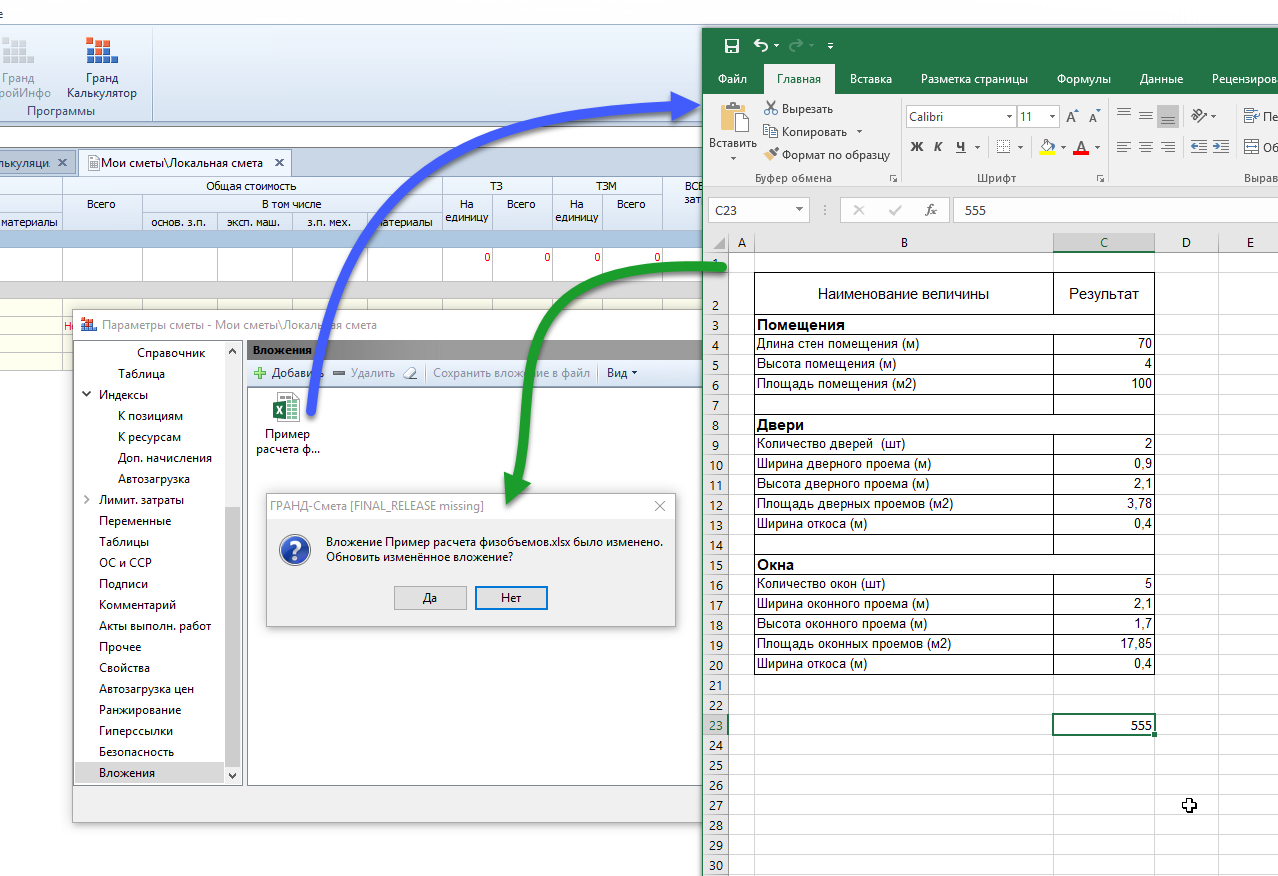
Task: Toggle bold Ж formatting
Action: pos(917,147)
